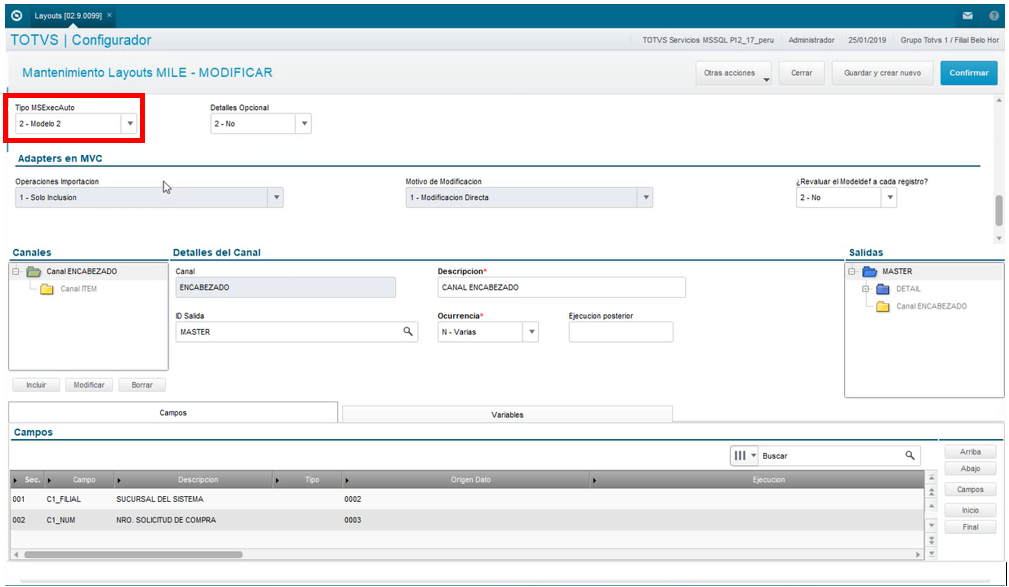Click the Ejecucion posterior input field
Screen dimensions: 1009x587
click(x=621, y=332)
